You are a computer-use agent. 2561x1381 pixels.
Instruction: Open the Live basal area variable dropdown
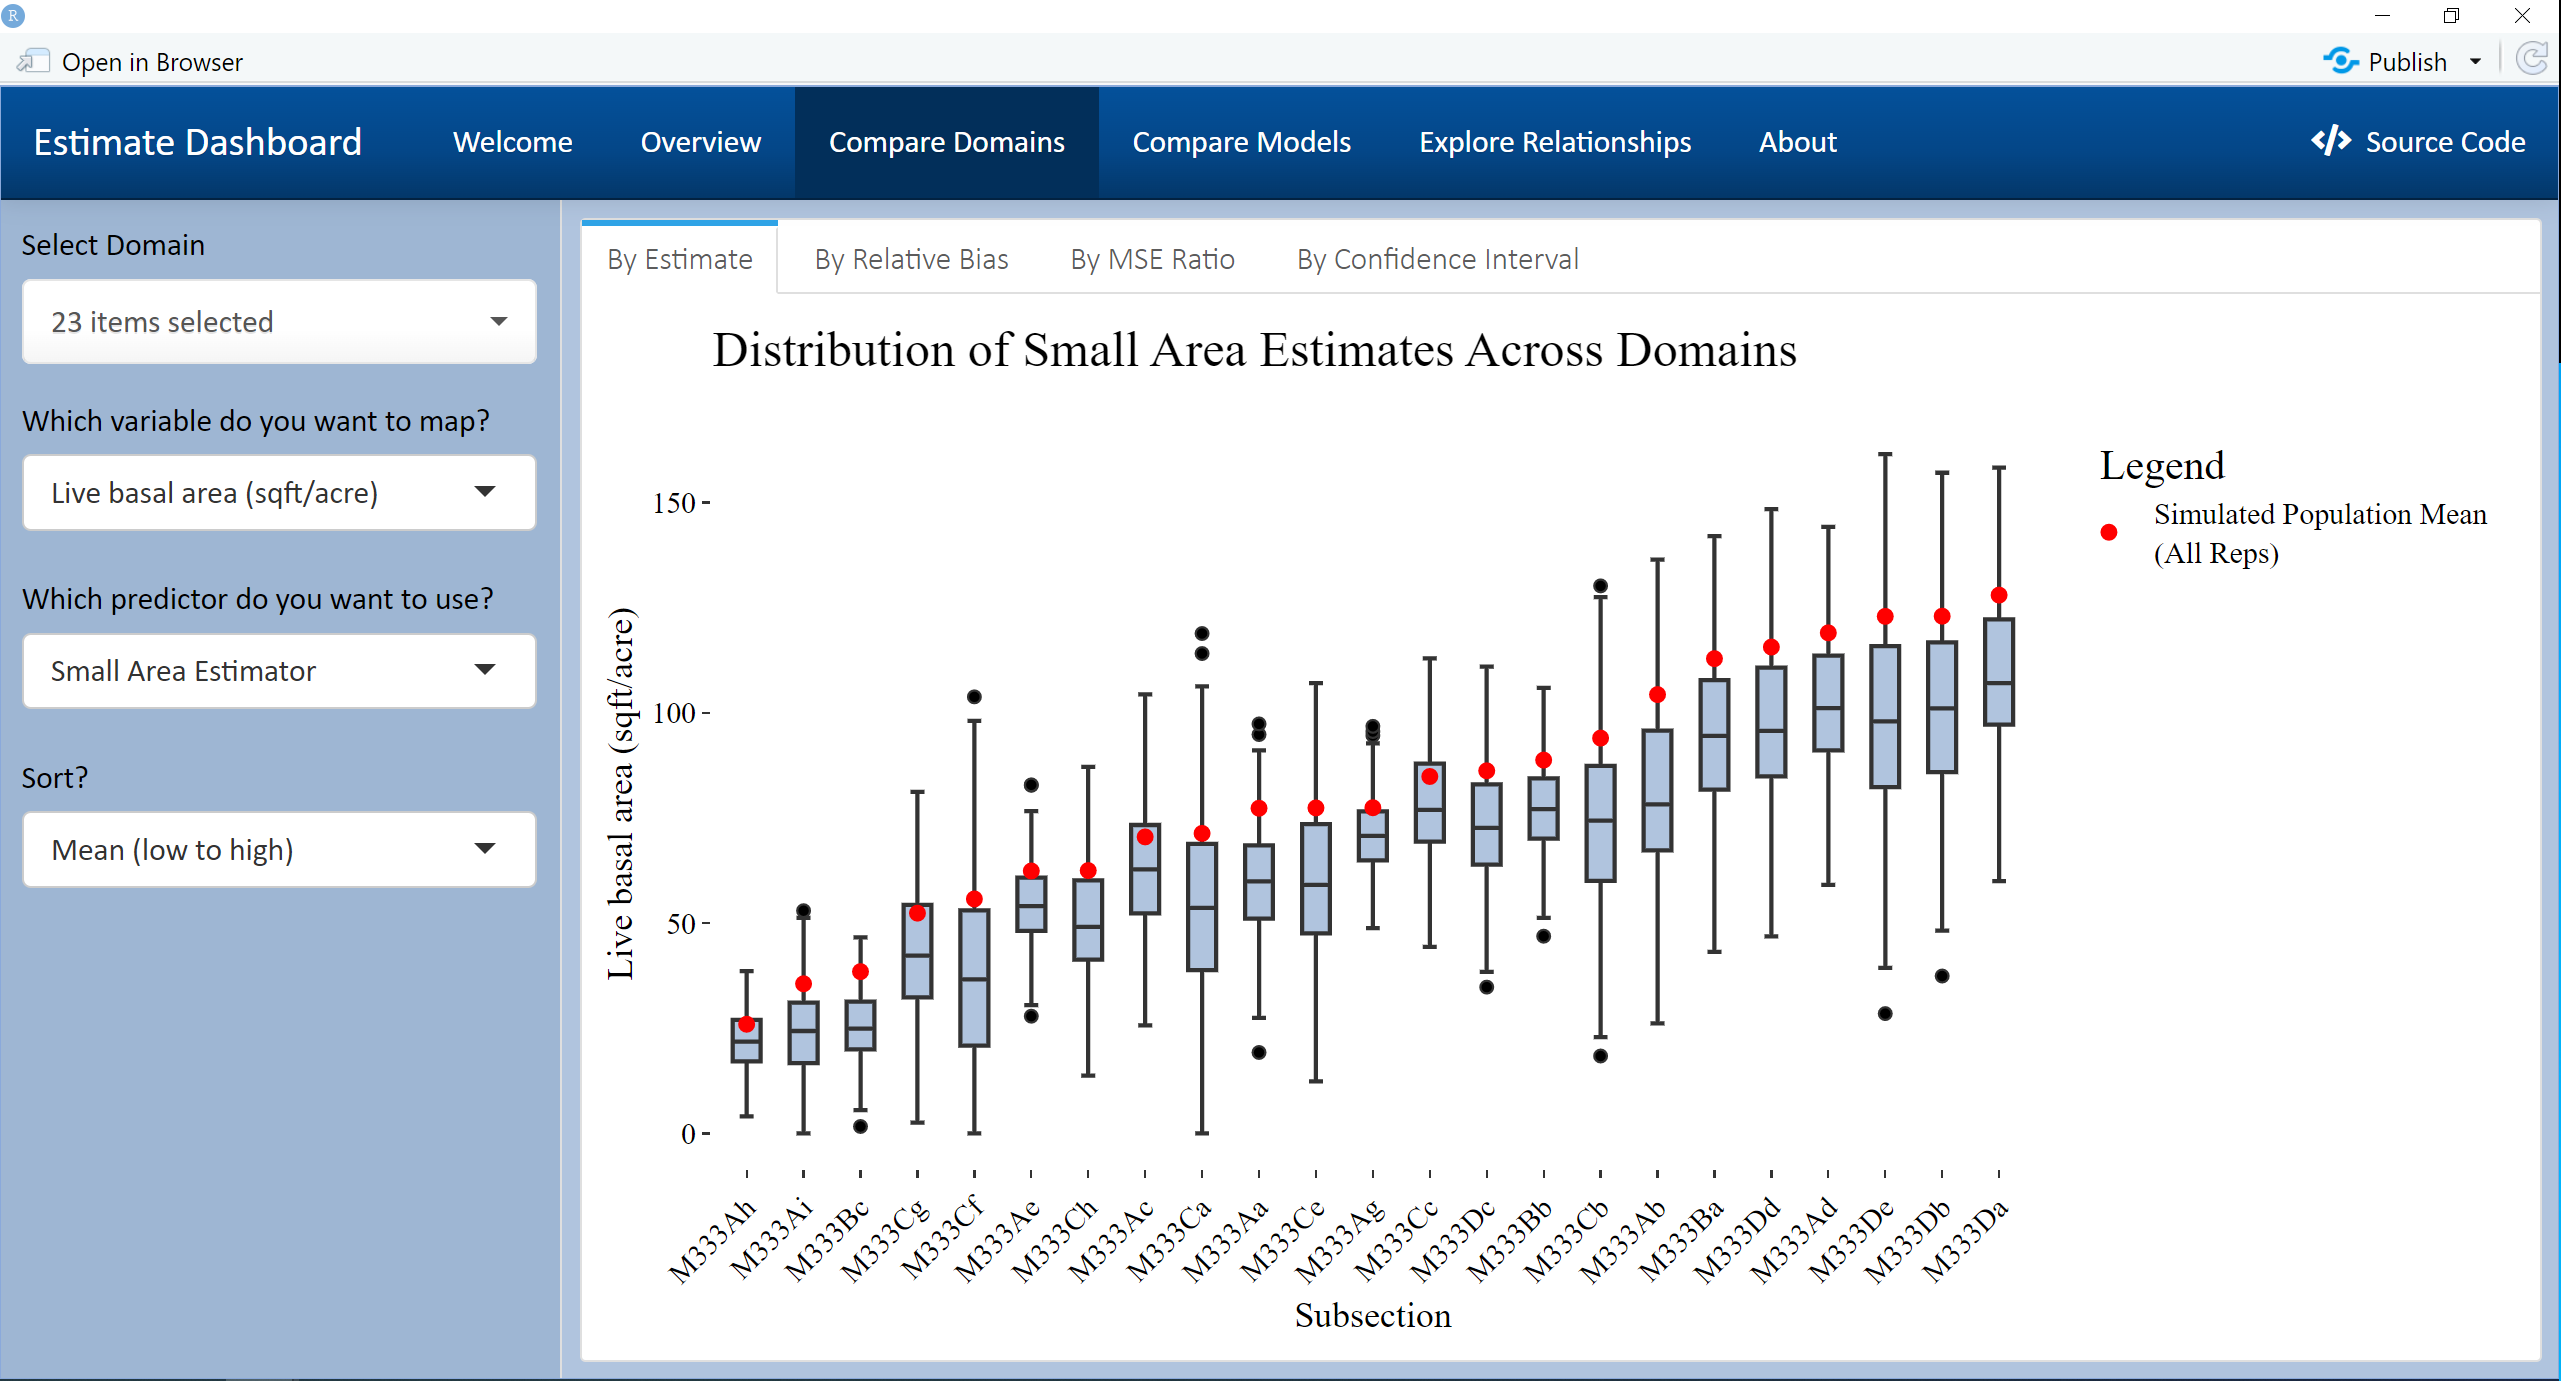click(x=279, y=492)
